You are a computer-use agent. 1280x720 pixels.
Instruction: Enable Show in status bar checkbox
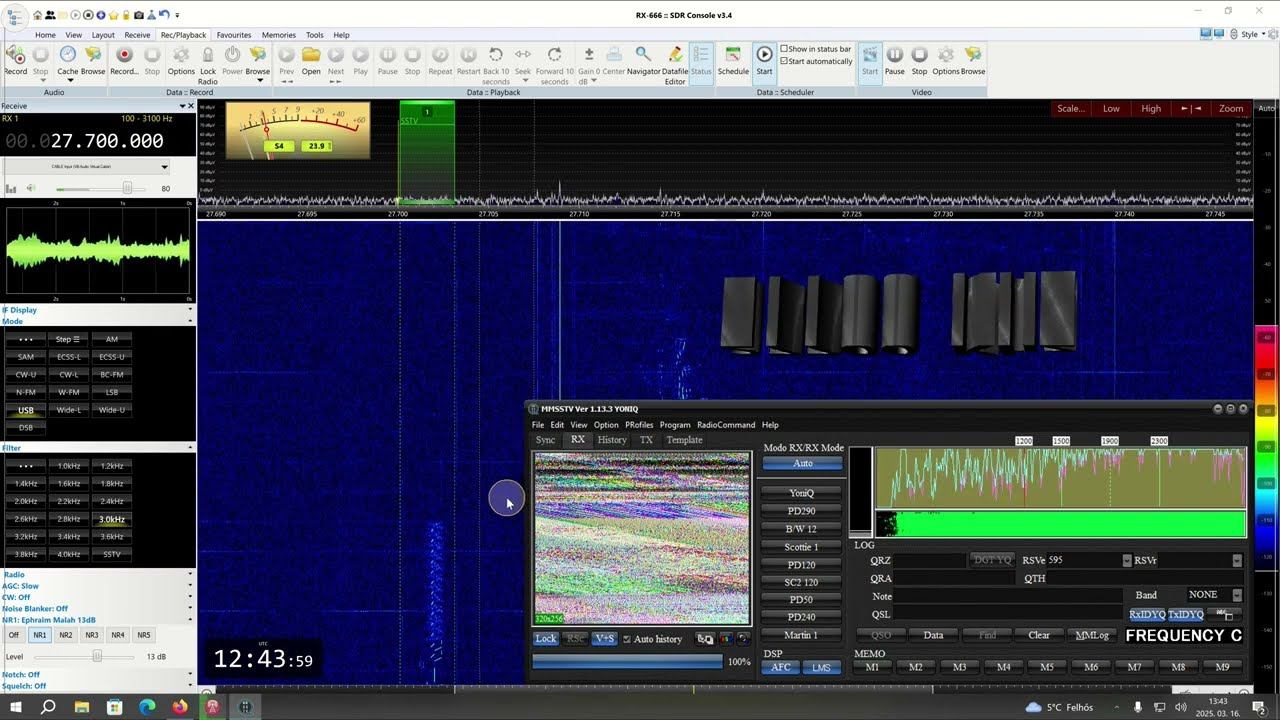point(784,49)
